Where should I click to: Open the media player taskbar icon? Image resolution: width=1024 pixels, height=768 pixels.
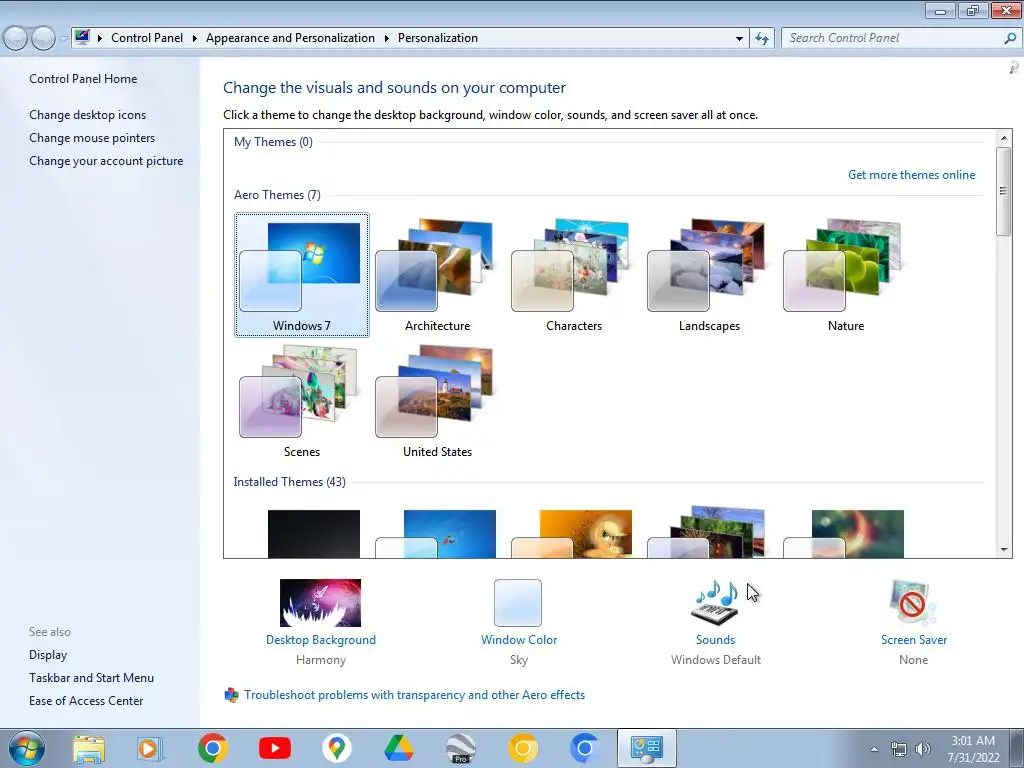[149, 748]
